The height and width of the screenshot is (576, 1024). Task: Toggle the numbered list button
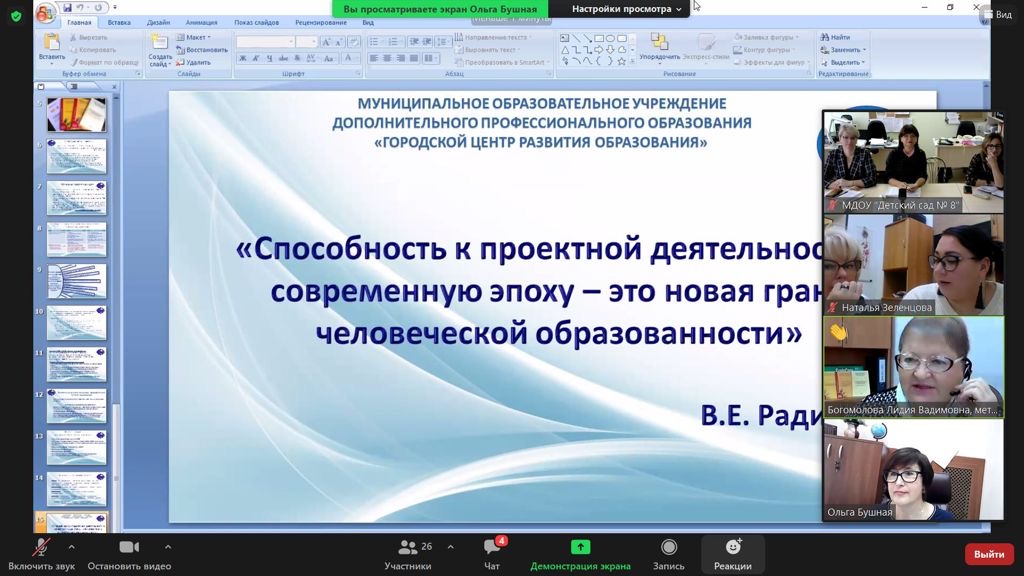(x=394, y=42)
